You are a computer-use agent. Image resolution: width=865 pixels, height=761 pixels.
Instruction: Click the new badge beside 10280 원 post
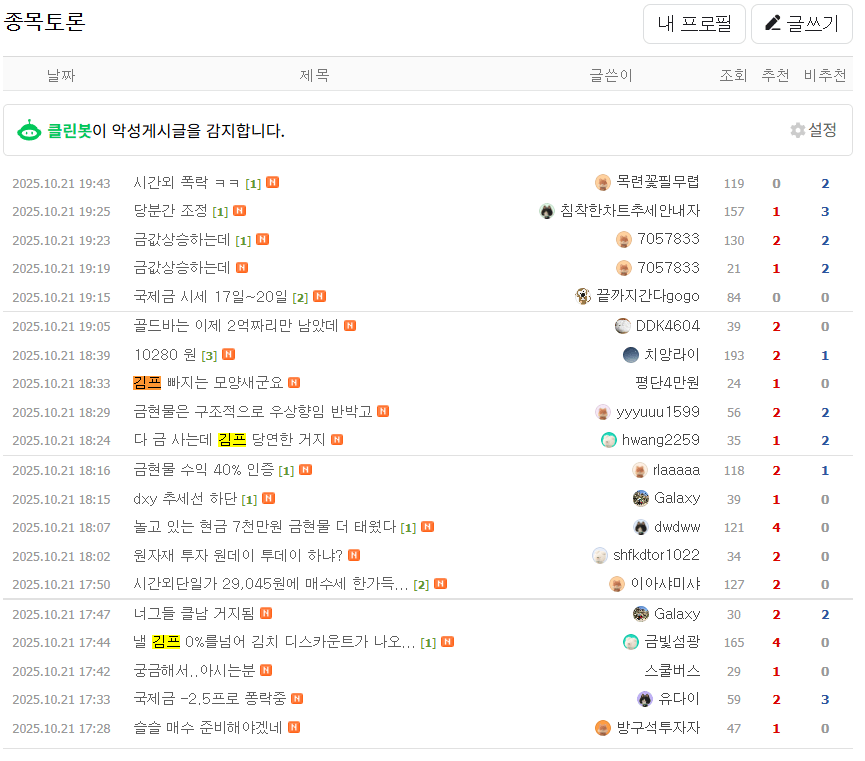[229, 355]
